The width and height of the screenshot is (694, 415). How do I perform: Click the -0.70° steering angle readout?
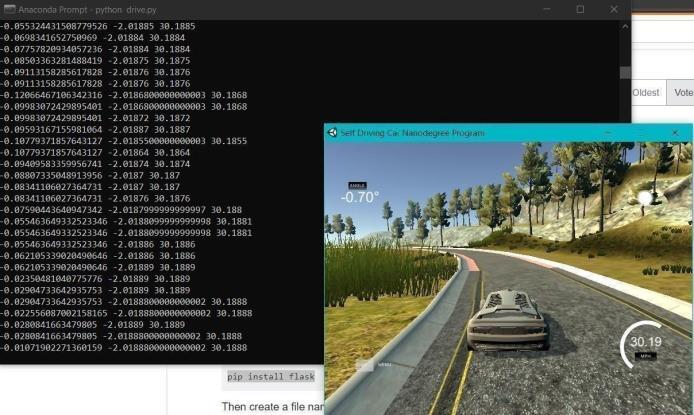[360, 197]
